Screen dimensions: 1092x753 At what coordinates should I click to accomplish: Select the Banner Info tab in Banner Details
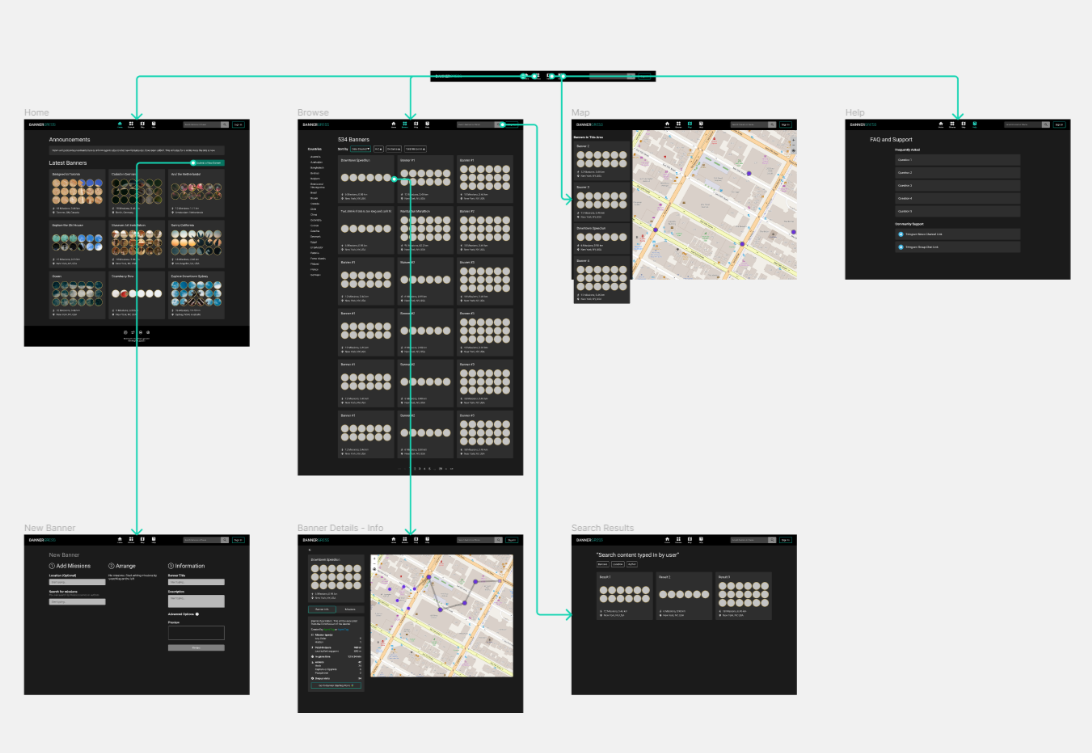pyautogui.click(x=322, y=609)
